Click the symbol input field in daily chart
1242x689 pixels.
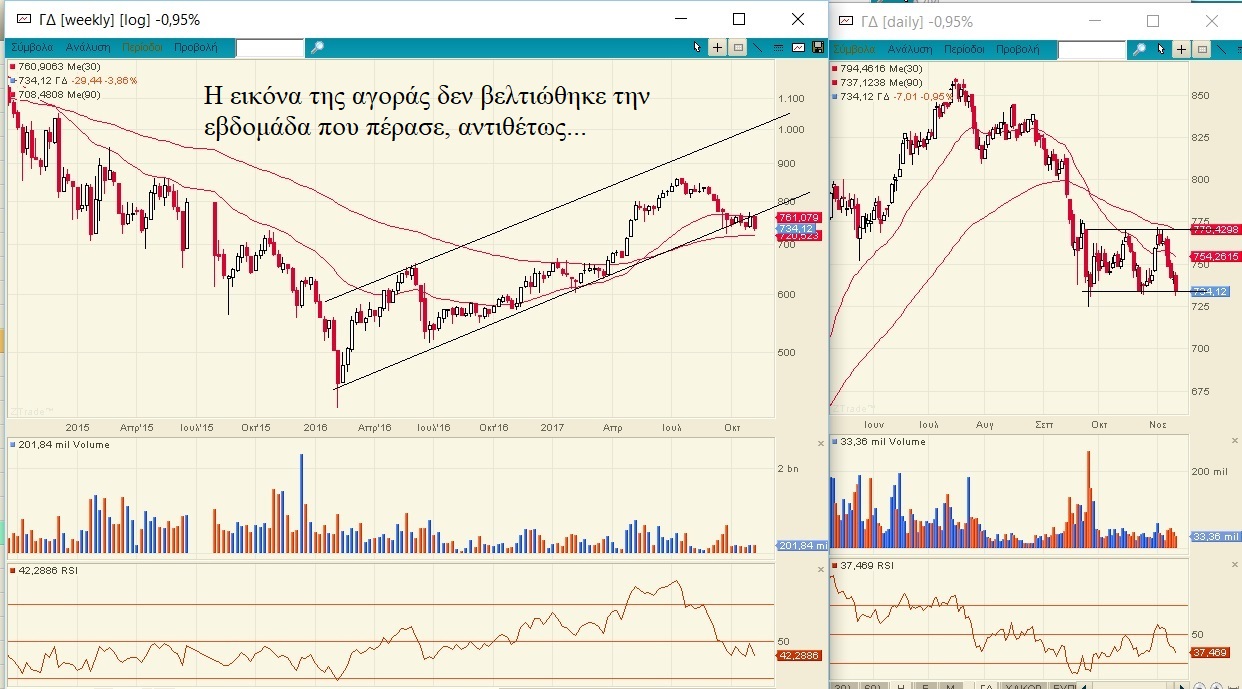(1092, 49)
